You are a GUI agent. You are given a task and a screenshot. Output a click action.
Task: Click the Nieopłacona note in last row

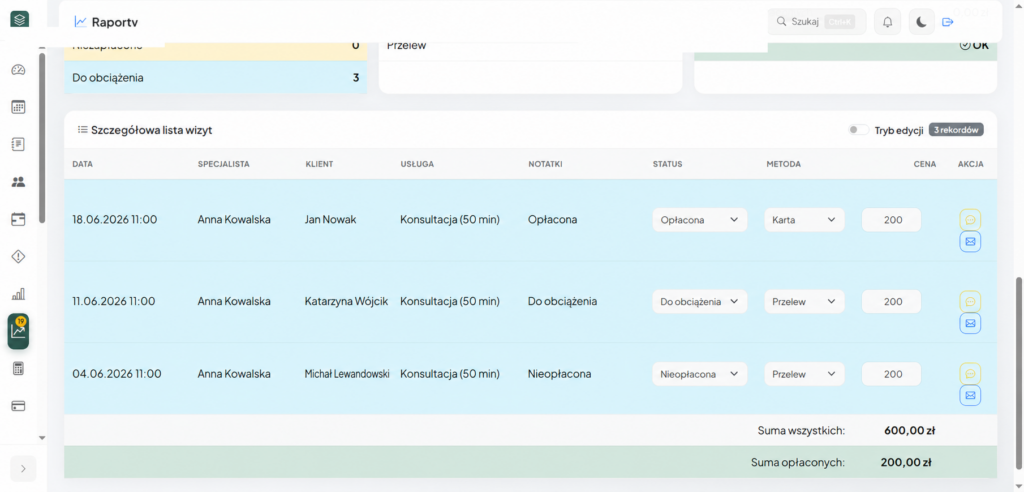point(560,374)
